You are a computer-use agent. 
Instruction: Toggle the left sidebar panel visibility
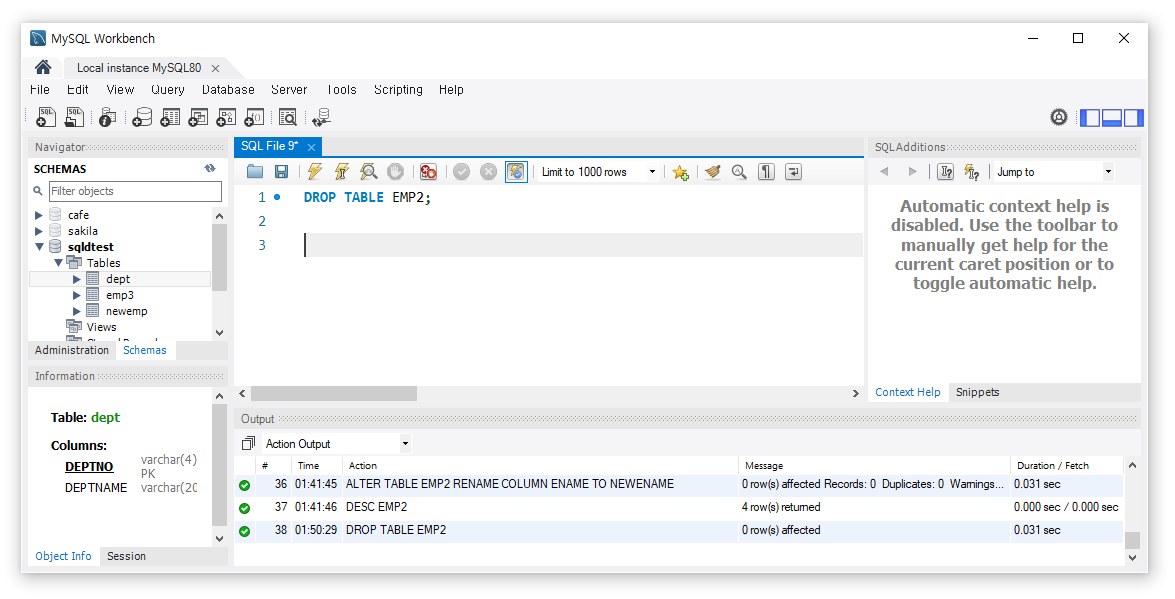coord(1090,117)
